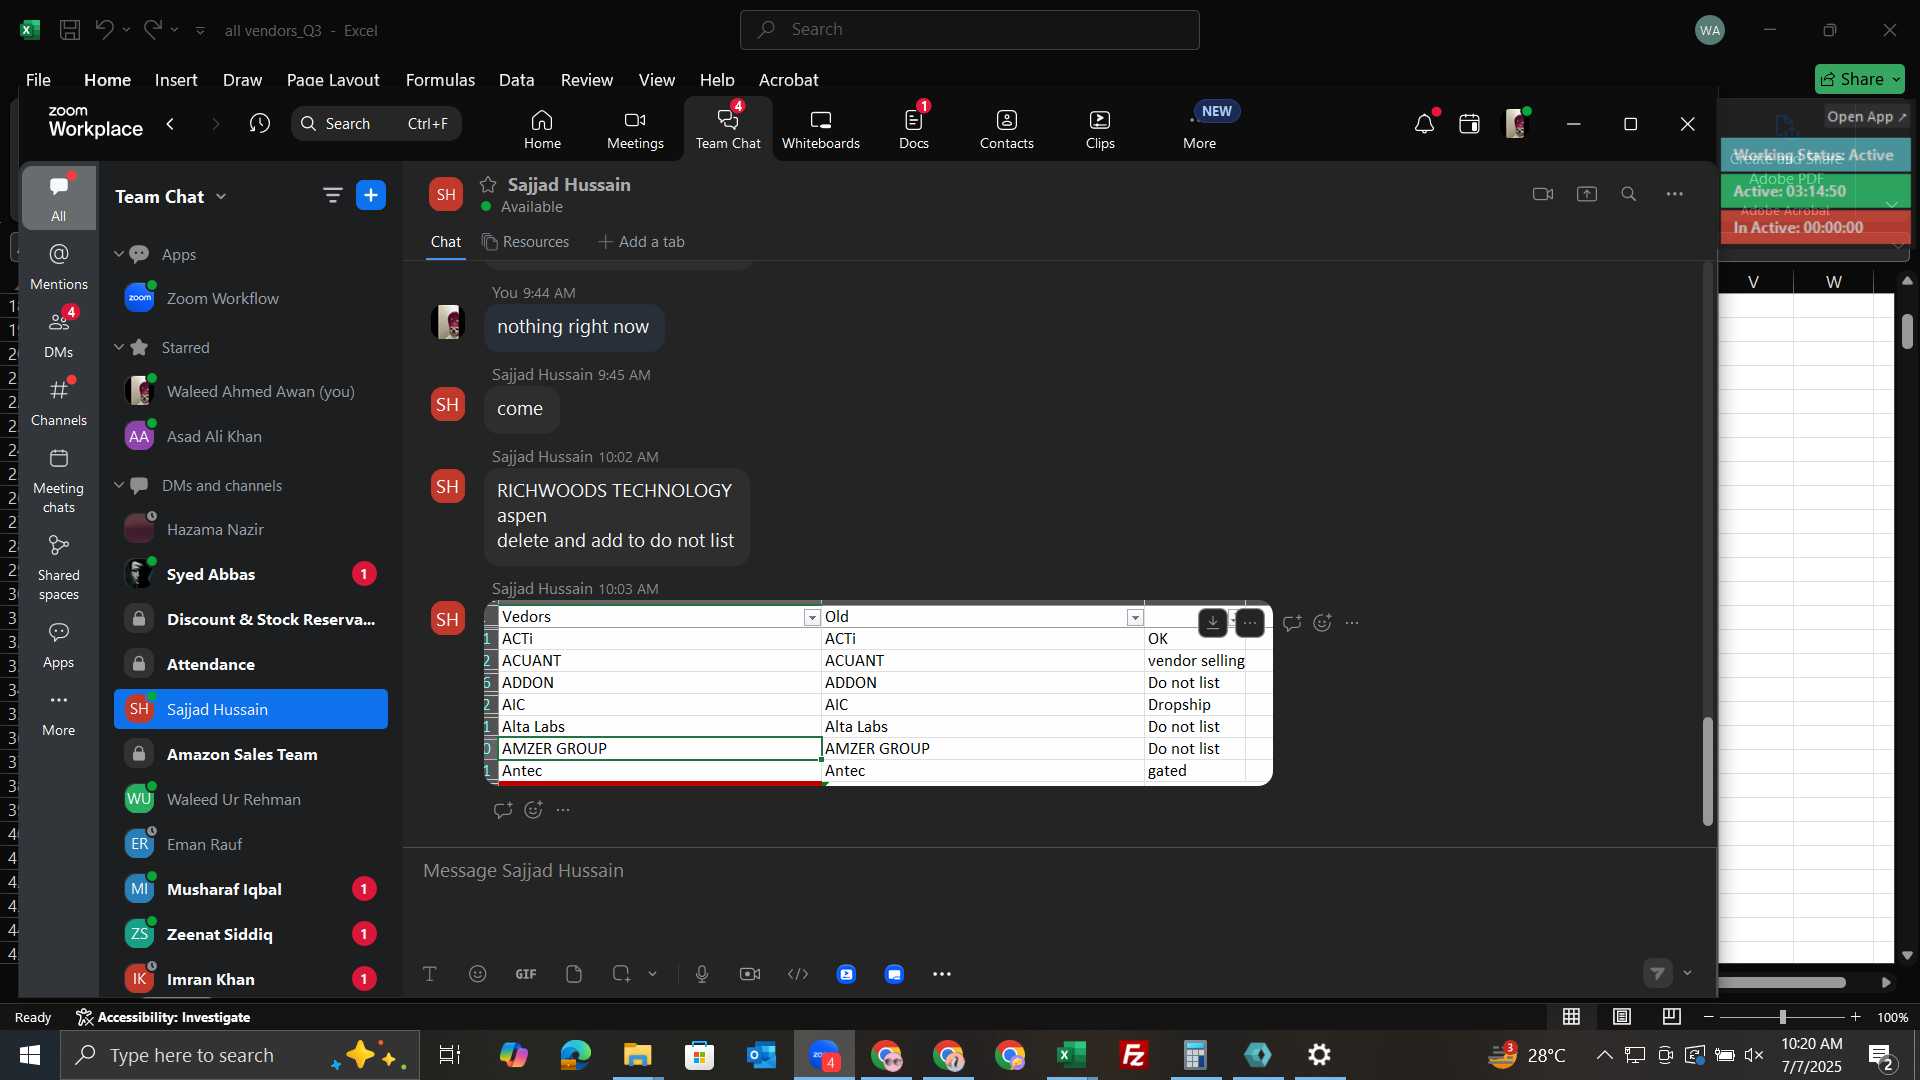This screenshot has width=1920, height=1080.
Task: Expand Team Chat title dropdown
Action: coord(221,197)
